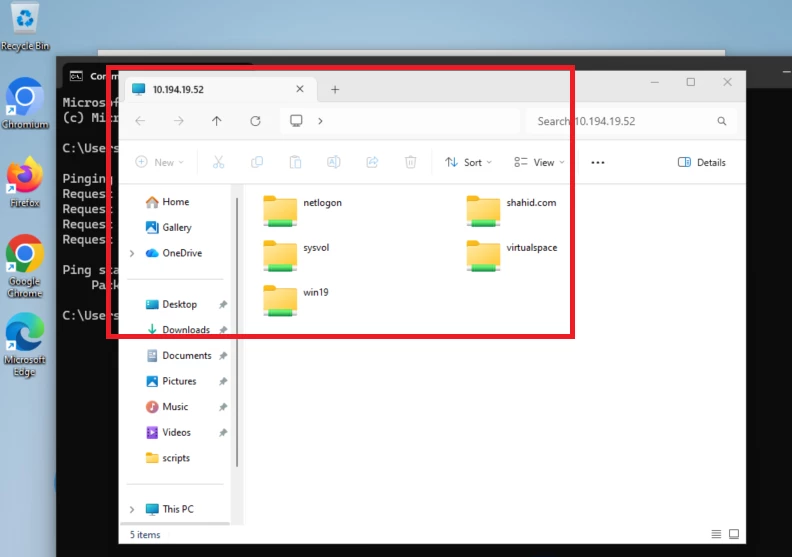Viewport: 792px width, 557px height.
Task: Click the Copy icon in toolbar
Action: [x=257, y=162]
